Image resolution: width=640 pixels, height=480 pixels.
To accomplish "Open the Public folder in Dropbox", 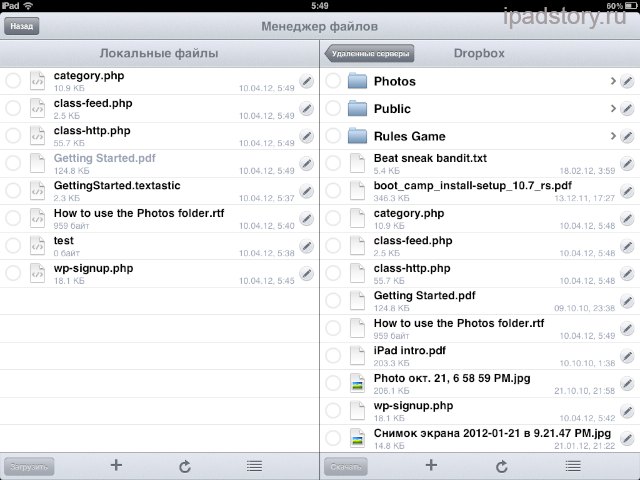I will pyautogui.click(x=480, y=109).
